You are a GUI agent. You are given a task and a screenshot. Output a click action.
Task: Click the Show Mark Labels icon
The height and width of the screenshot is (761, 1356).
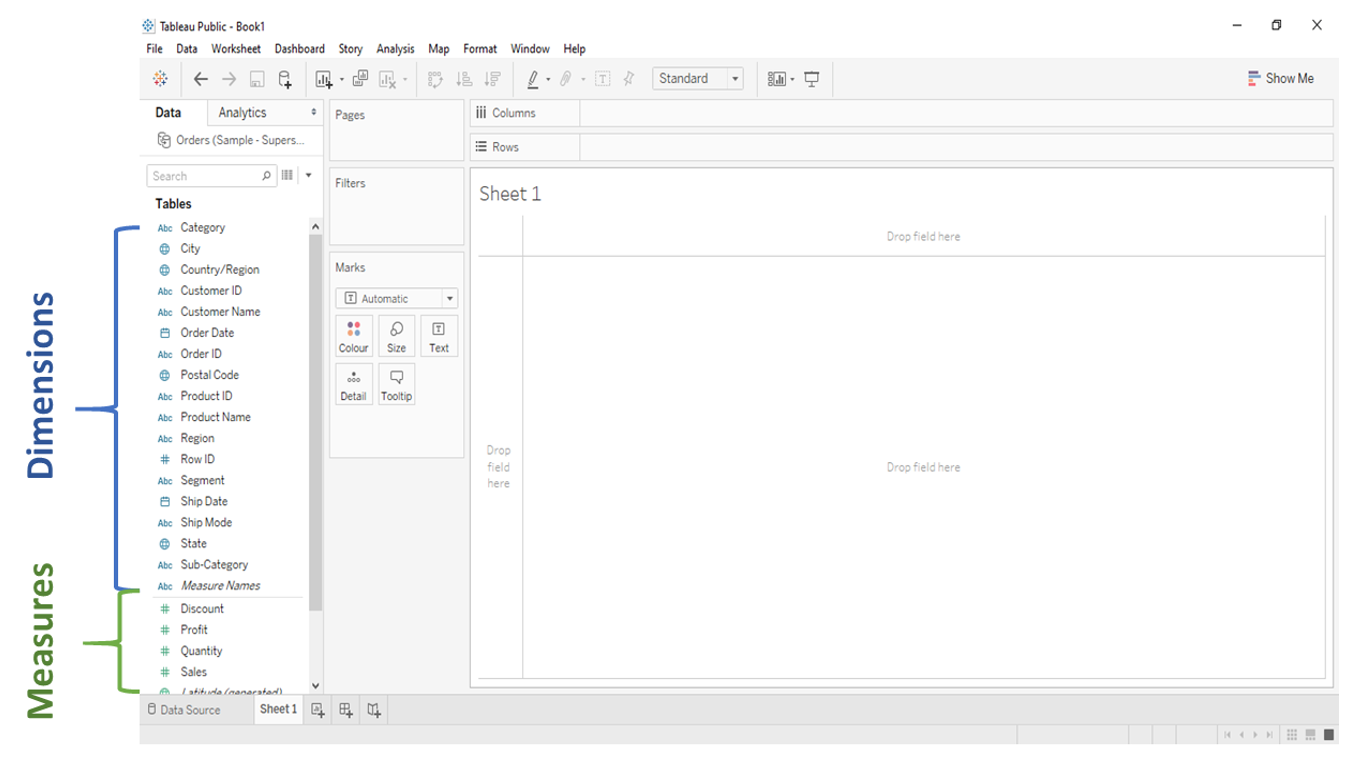click(x=603, y=79)
